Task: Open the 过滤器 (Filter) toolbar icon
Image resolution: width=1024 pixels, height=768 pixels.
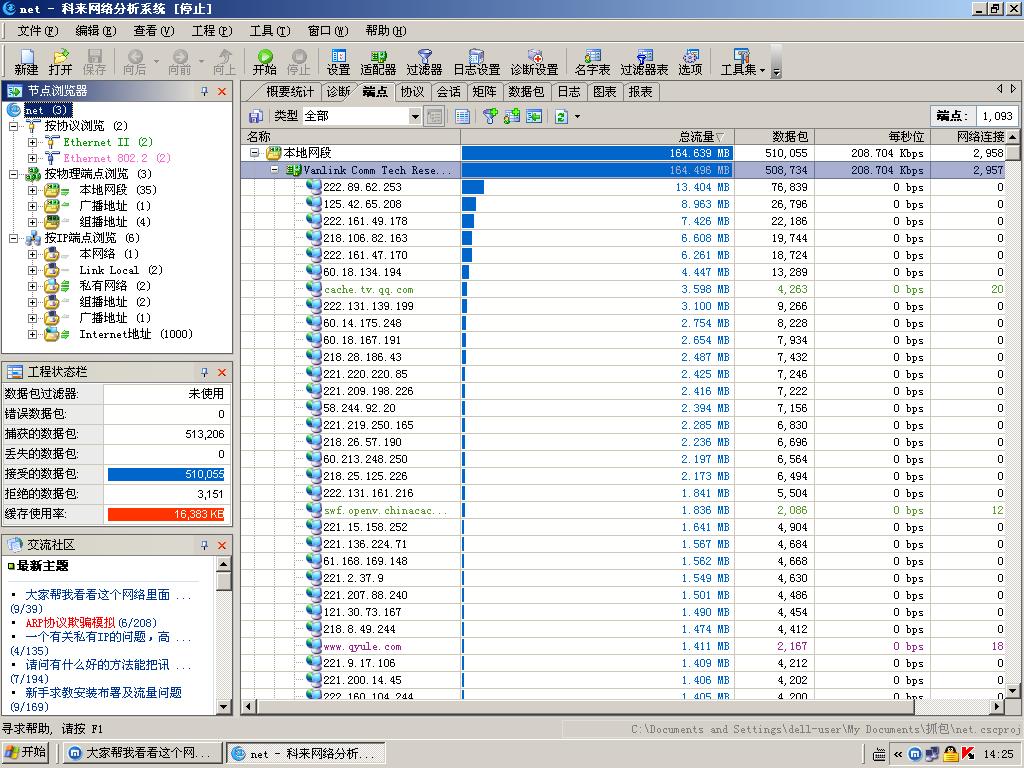Action: tap(424, 61)
